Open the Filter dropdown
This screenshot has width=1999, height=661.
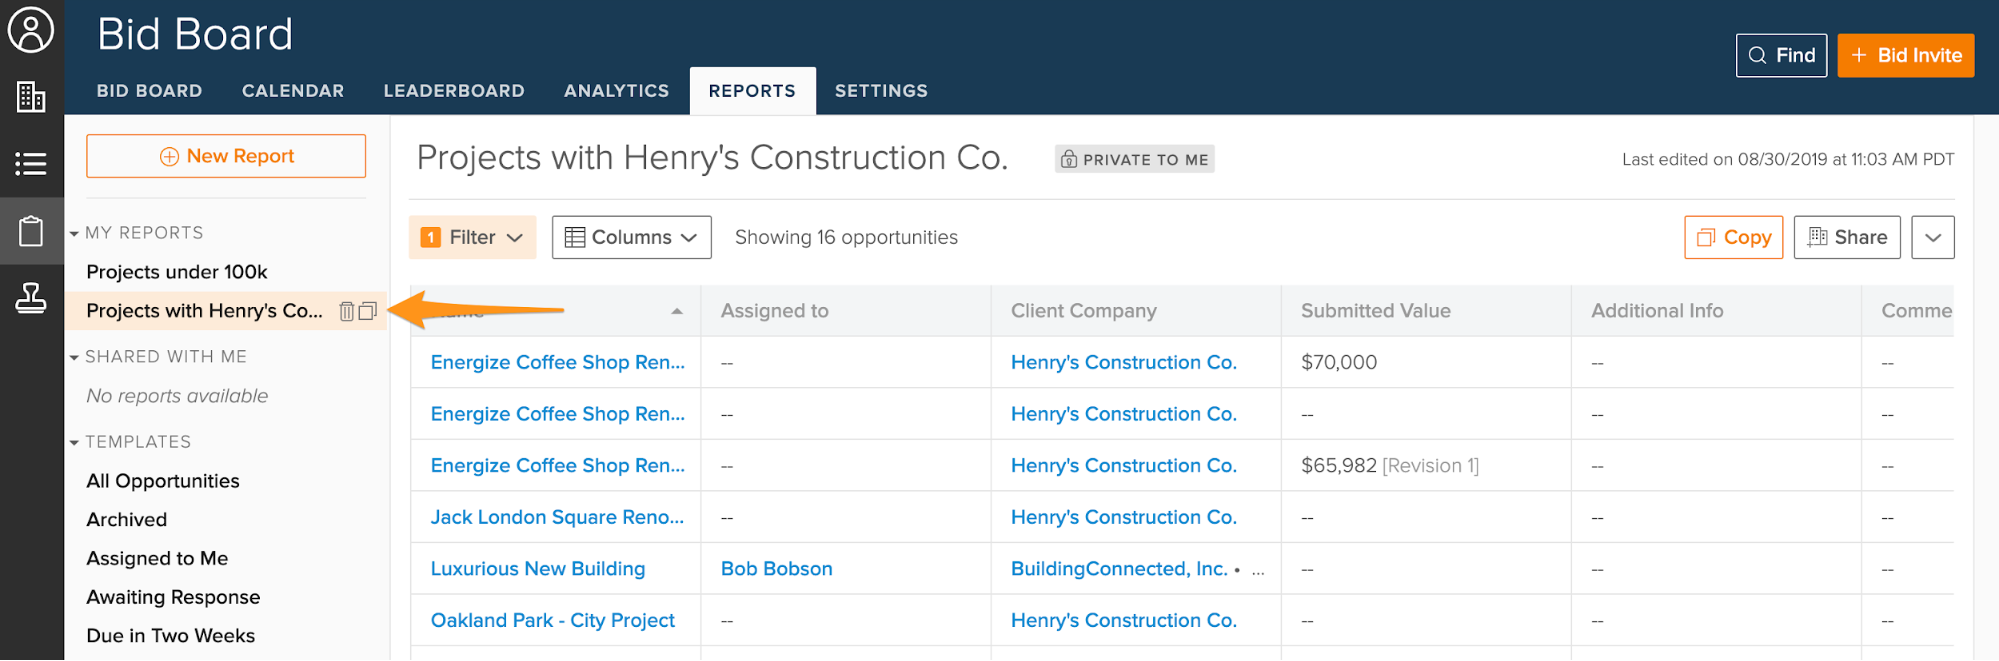click(x=473, y=238)
